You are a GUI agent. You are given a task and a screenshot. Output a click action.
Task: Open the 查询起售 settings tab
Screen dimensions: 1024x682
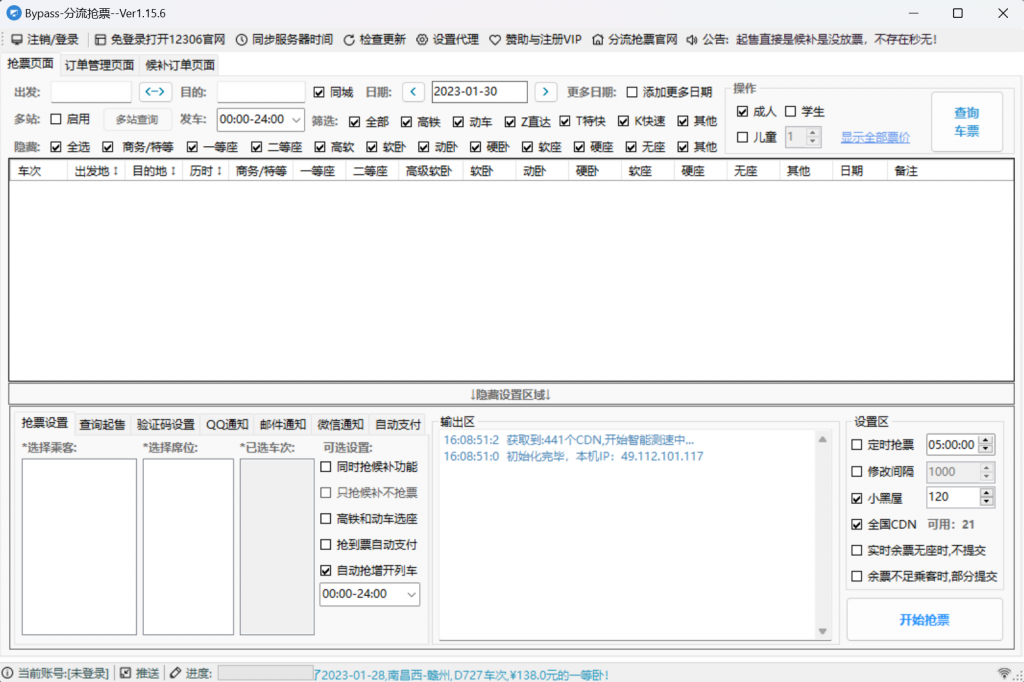click(103, 425)
